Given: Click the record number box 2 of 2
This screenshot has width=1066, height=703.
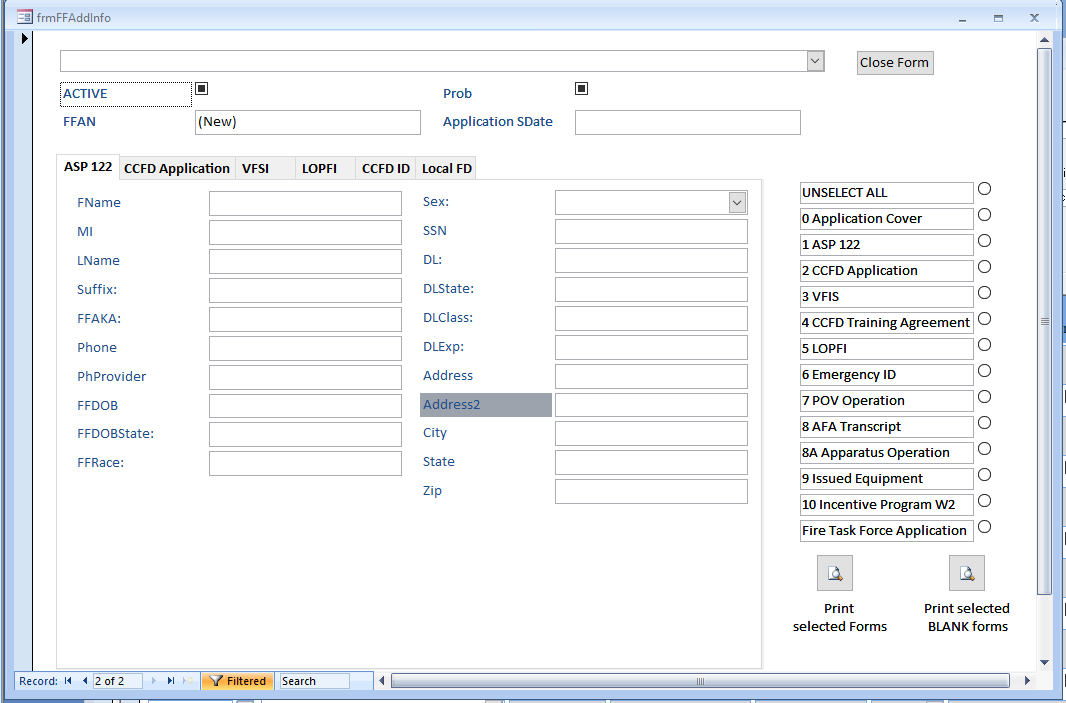Looking at the screenshot, I should 118,681.
